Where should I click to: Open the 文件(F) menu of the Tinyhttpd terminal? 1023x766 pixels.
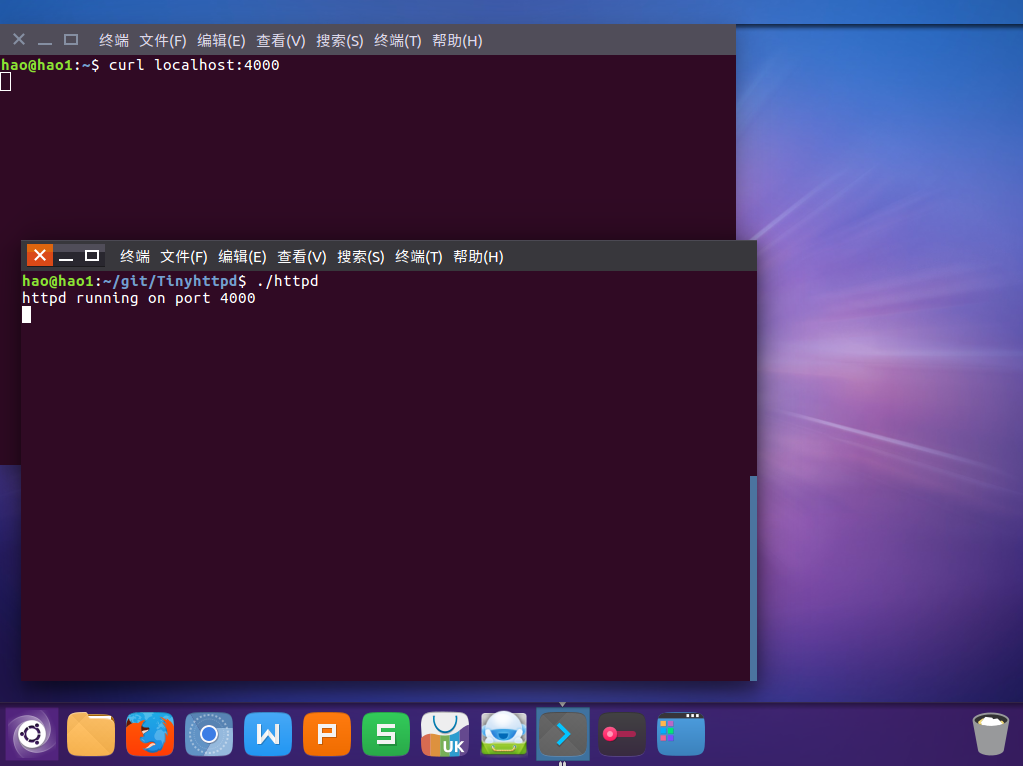(x=183, y=257)
